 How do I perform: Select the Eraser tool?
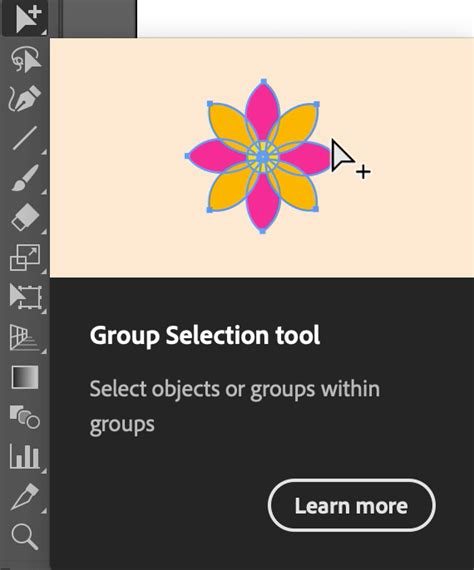pyautogui.click(x=25, y=217)
